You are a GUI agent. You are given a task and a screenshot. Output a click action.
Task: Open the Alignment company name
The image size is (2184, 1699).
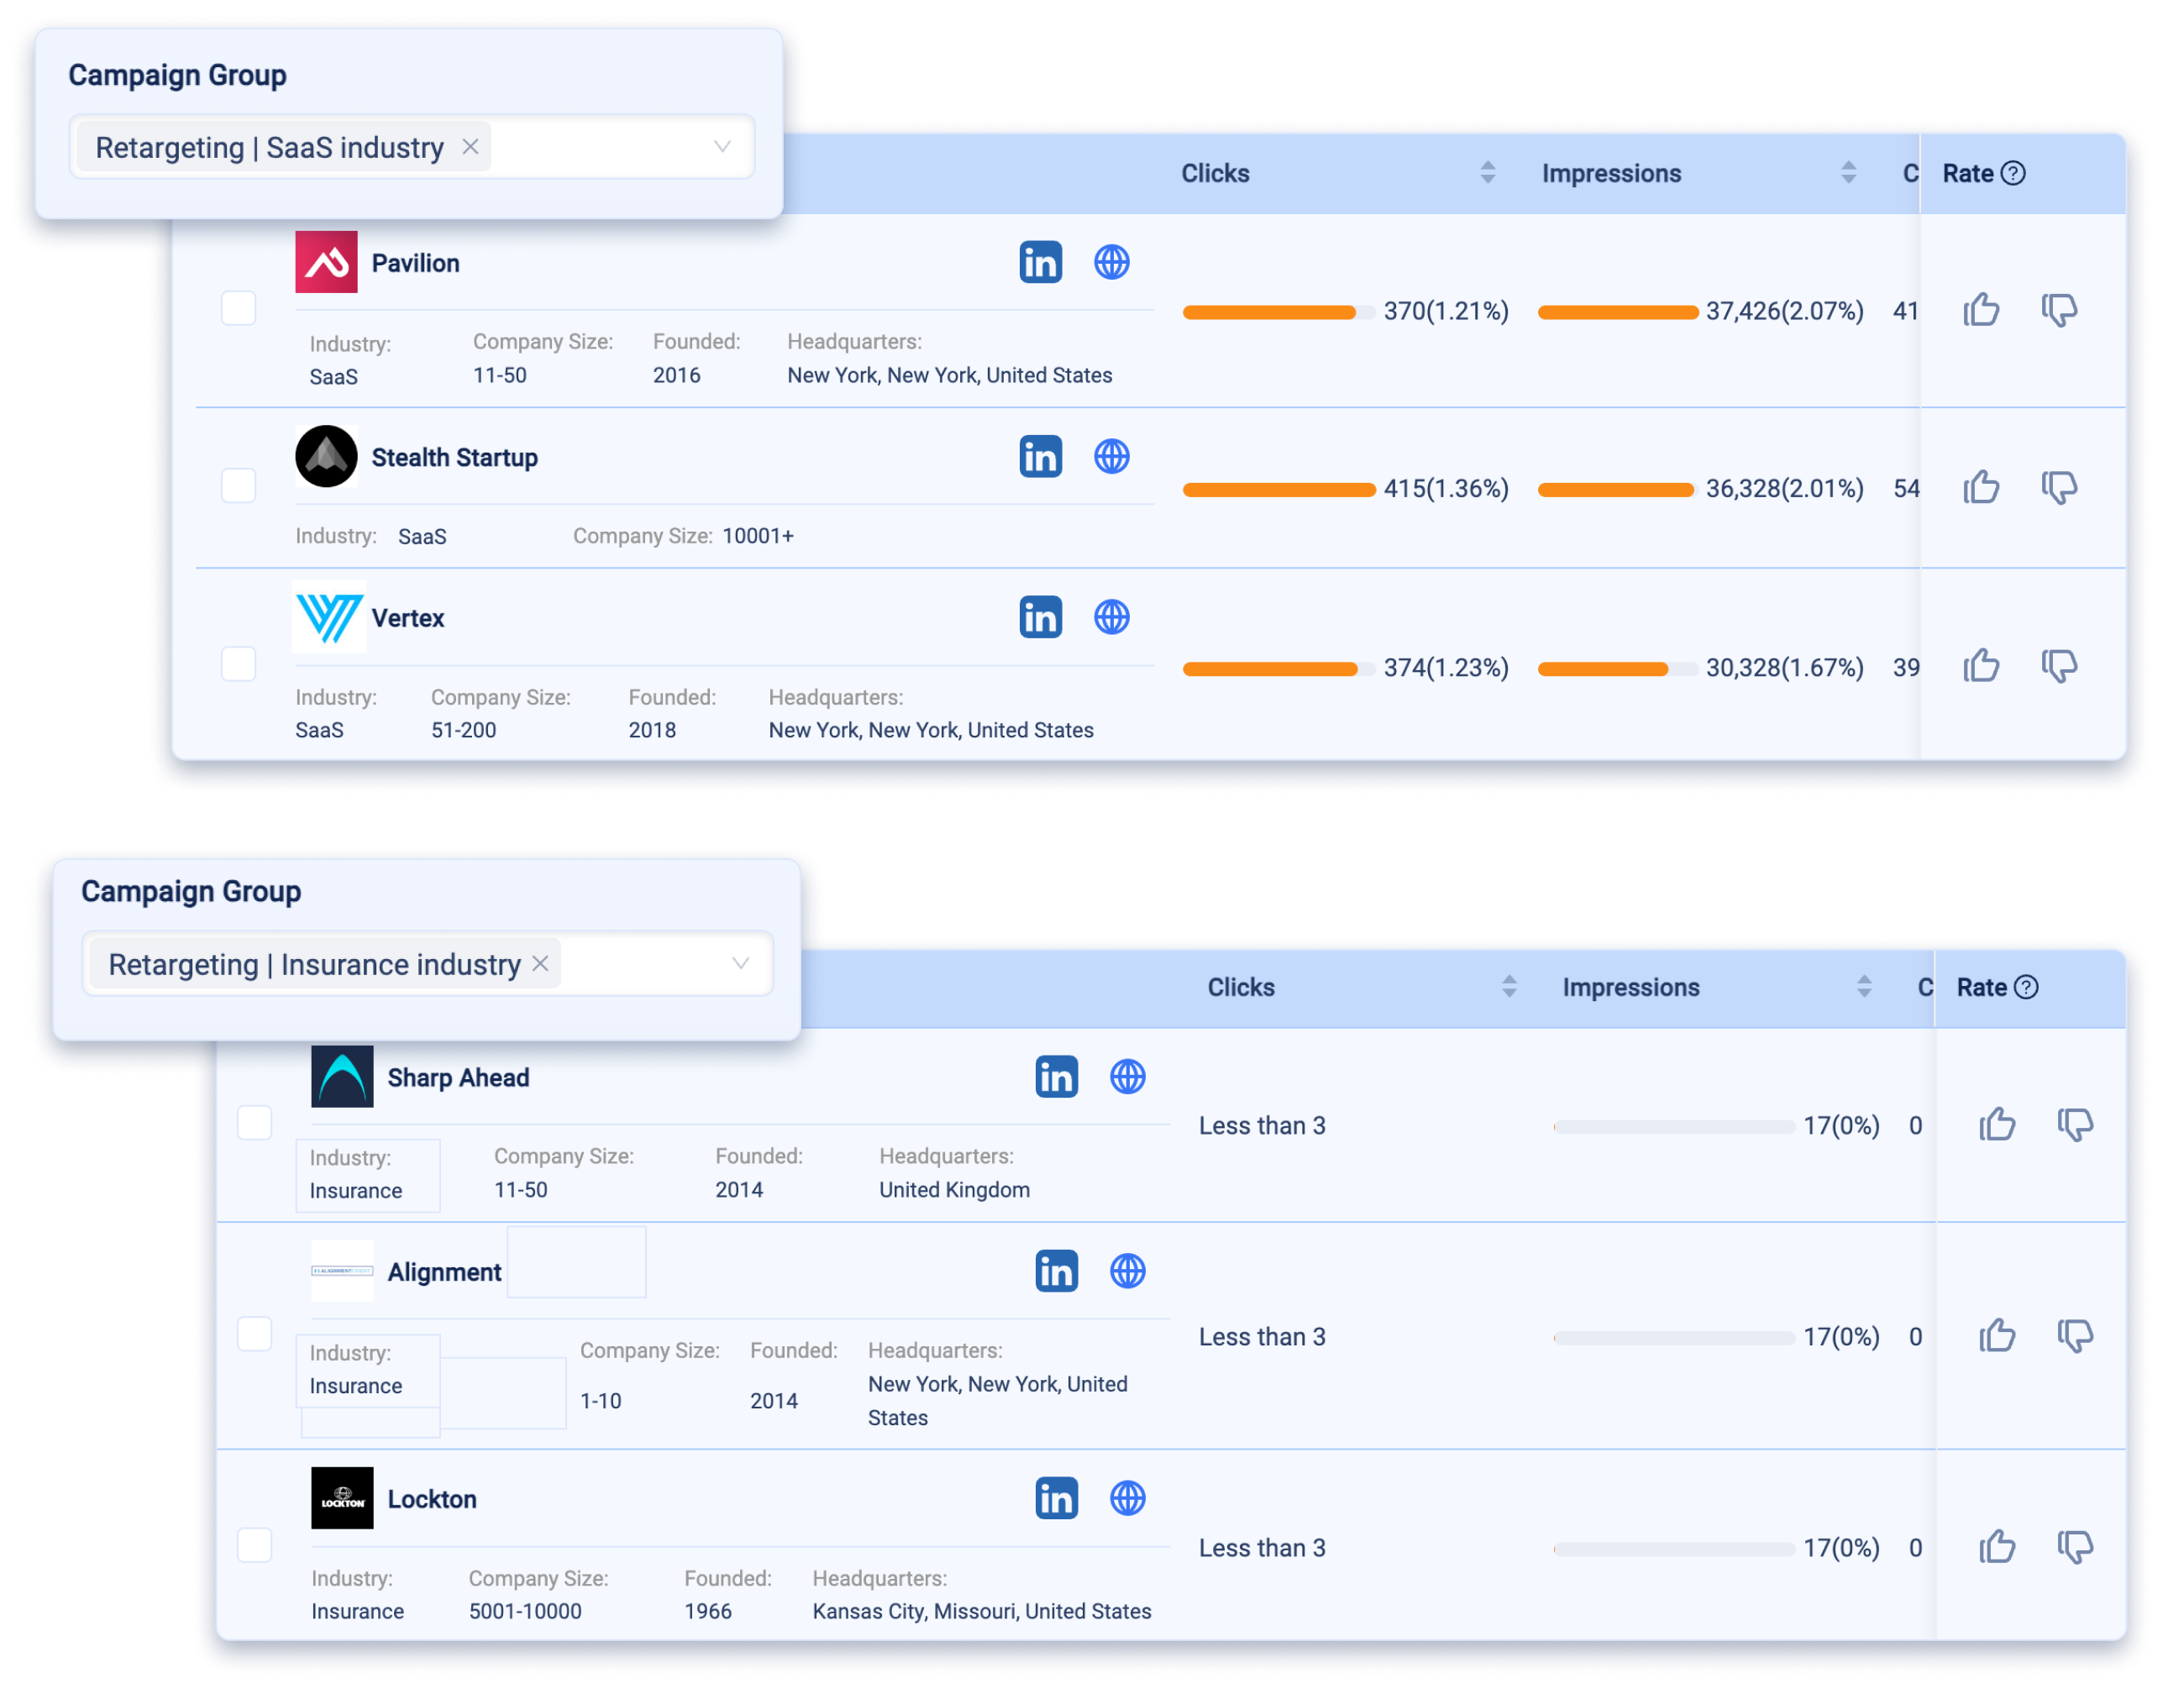point(444,1271)
